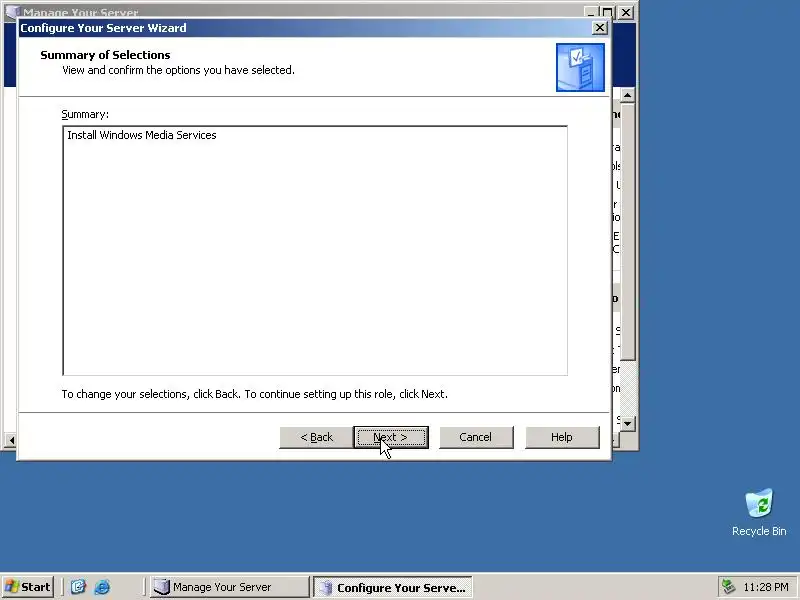The width and height of the screenshot is (800, 600).
Task: Click the server checklist wizard icon
Action: tap(580, 67)
